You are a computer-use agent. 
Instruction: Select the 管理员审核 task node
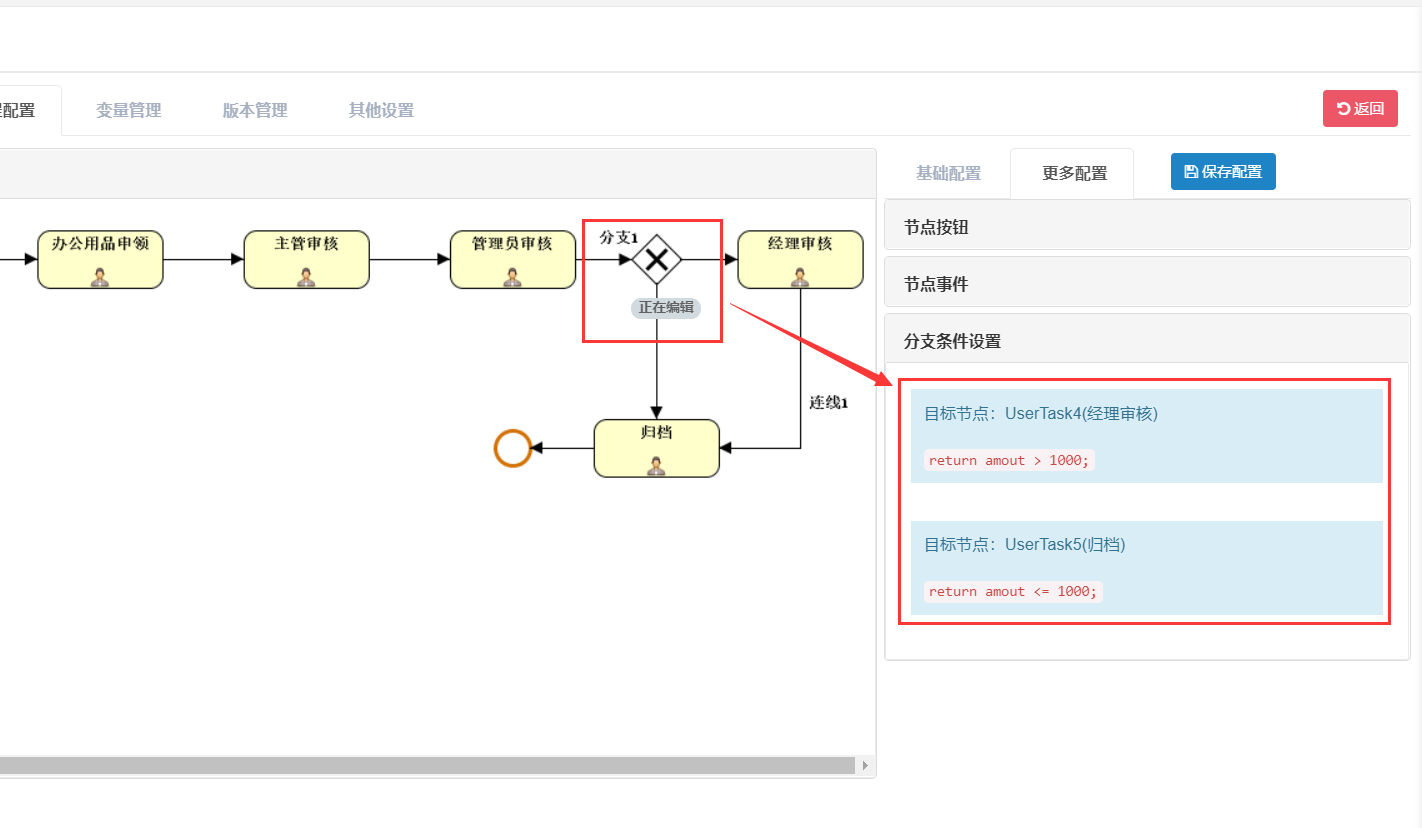[x=512, y=260]
